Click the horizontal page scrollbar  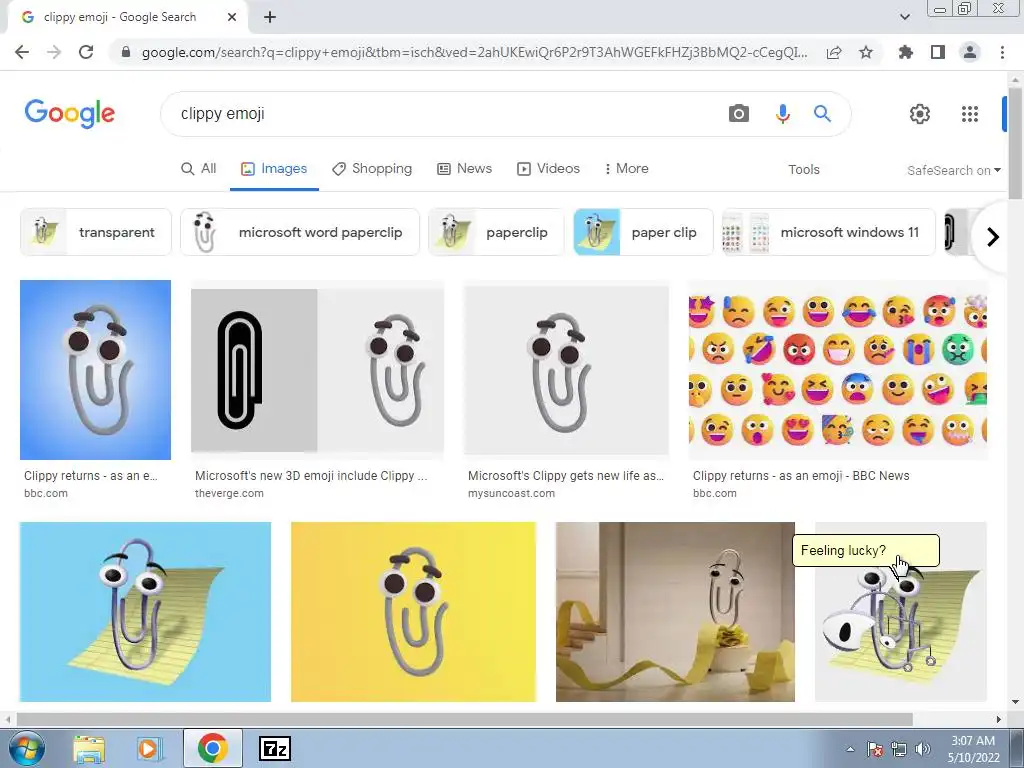(464, 719)
